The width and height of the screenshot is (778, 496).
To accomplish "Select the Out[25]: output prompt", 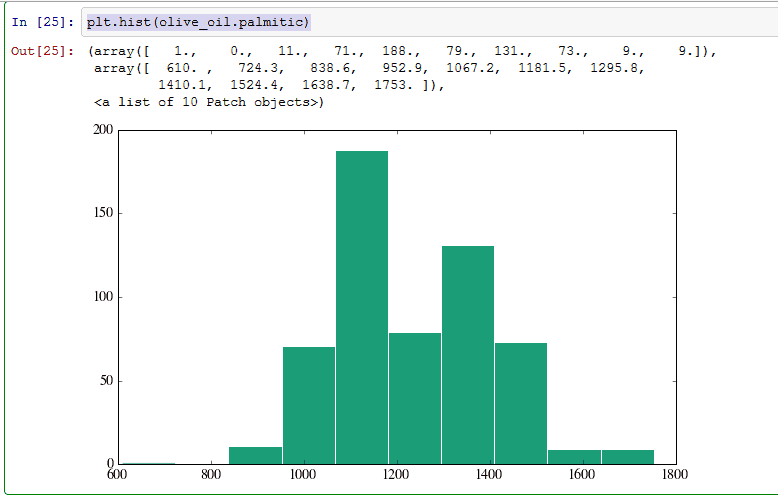I will pos(43,51).
